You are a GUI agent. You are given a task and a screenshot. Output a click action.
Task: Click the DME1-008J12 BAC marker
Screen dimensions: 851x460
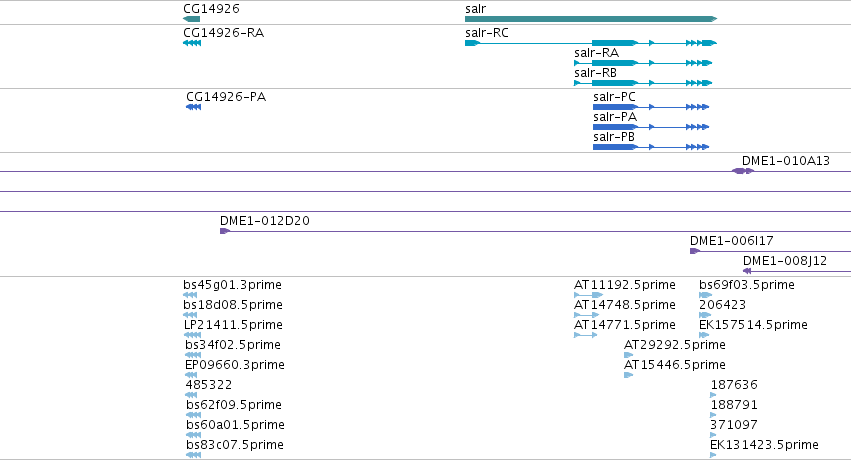coord(747,271)
